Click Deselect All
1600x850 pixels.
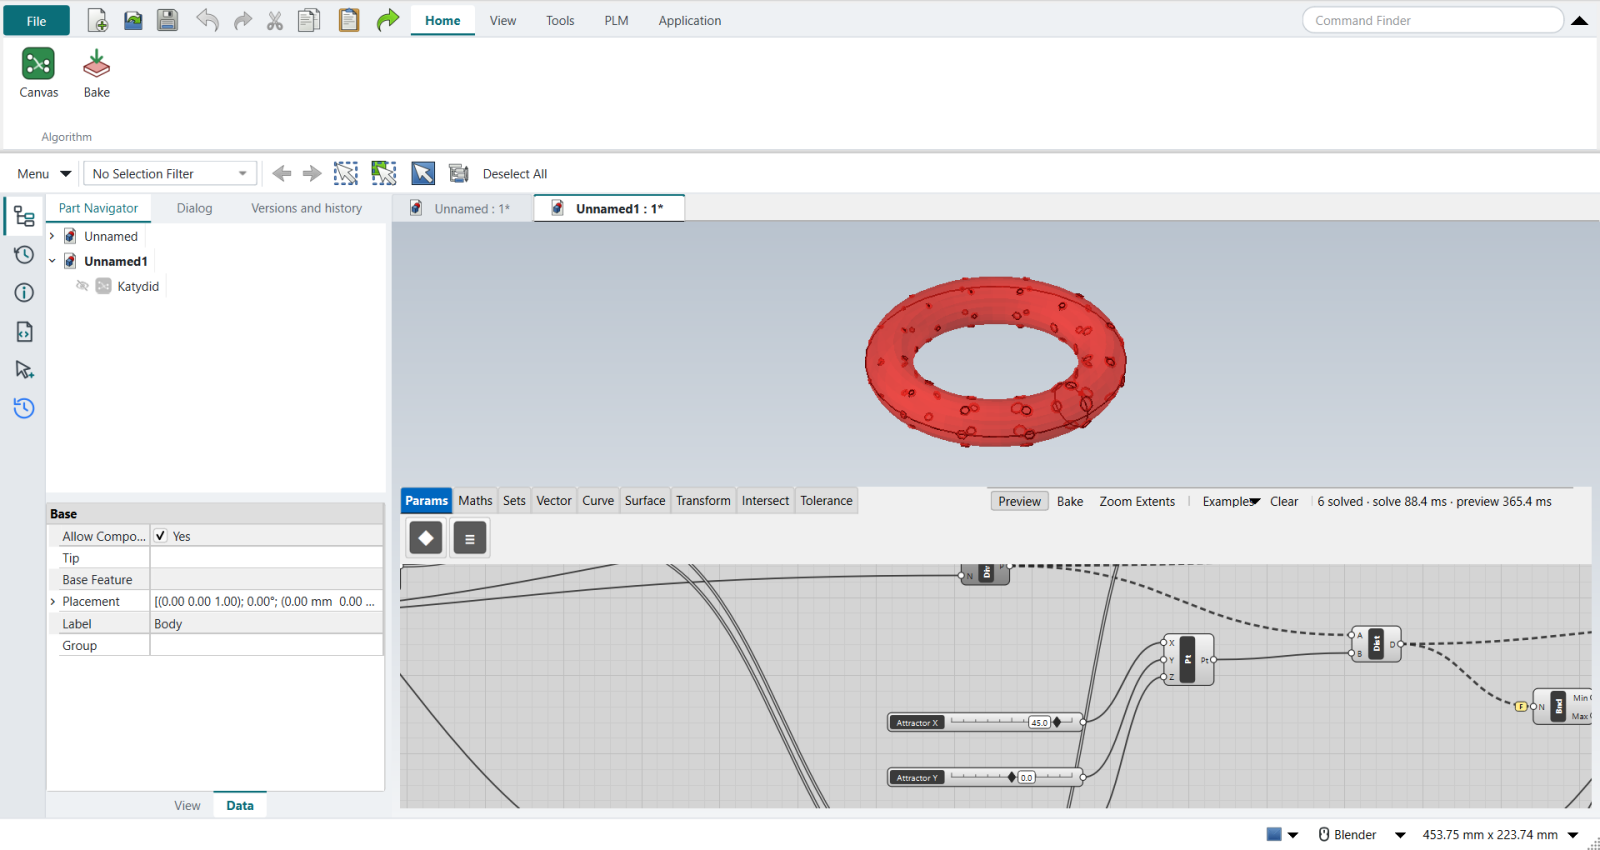coord(515,173)
